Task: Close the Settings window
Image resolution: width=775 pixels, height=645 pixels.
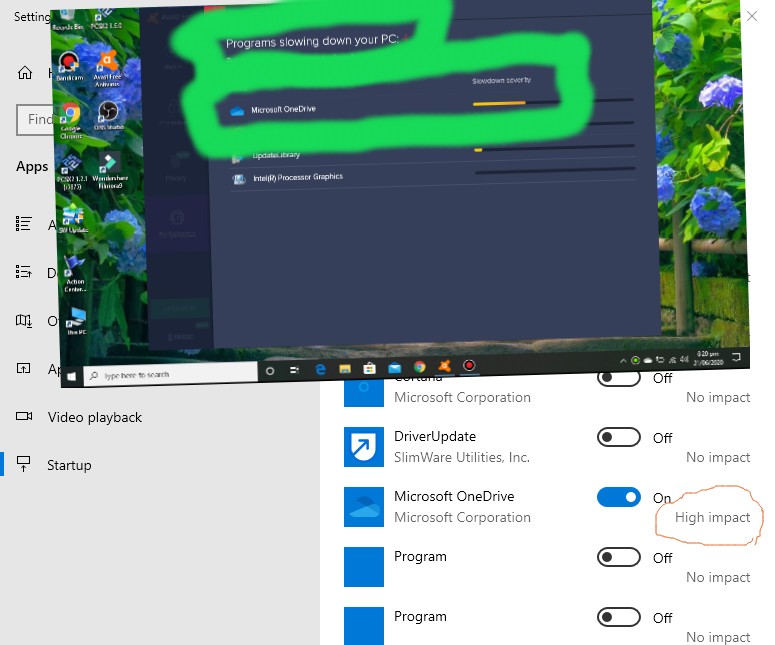Action: click(752, 16)
